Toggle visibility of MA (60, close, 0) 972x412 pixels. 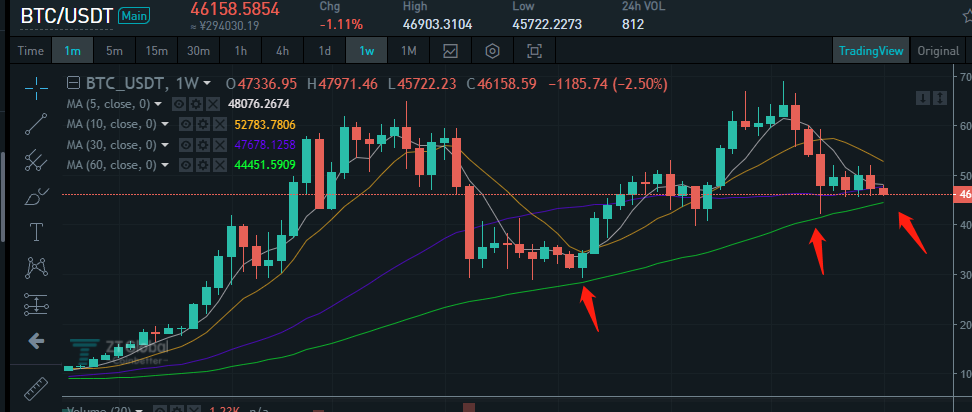(x=185, y=165)
